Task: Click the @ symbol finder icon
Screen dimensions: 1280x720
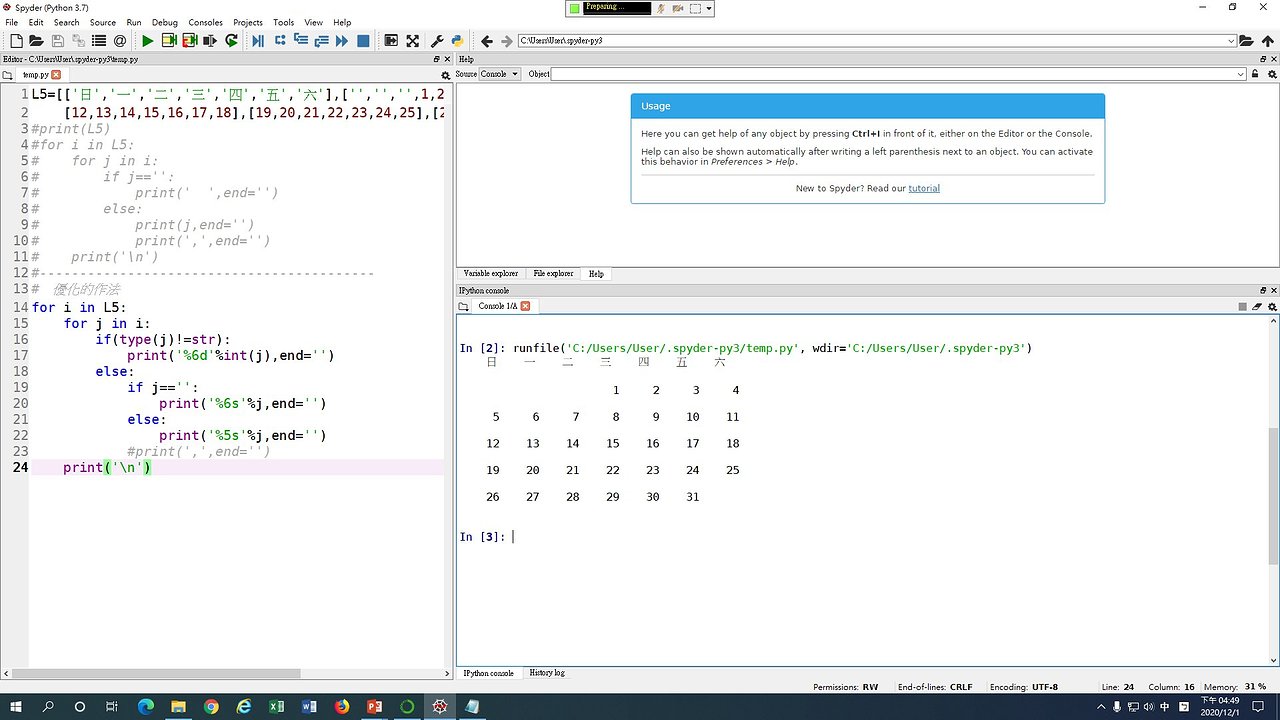Action: [120, 41]
